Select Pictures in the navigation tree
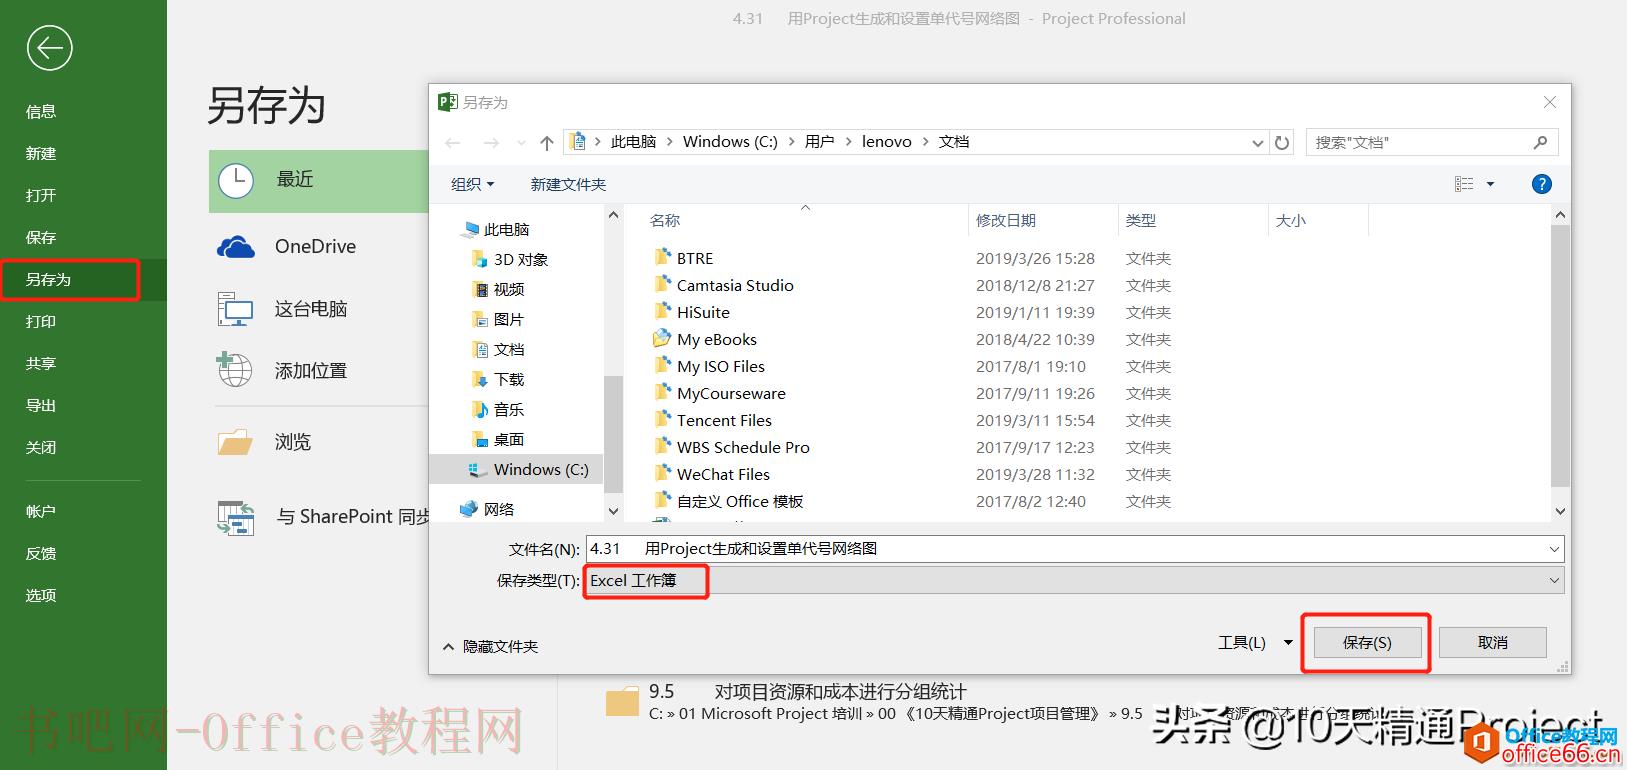This screenshot has width=1627, height=770. pyautogui.click(x=498, y=319)
